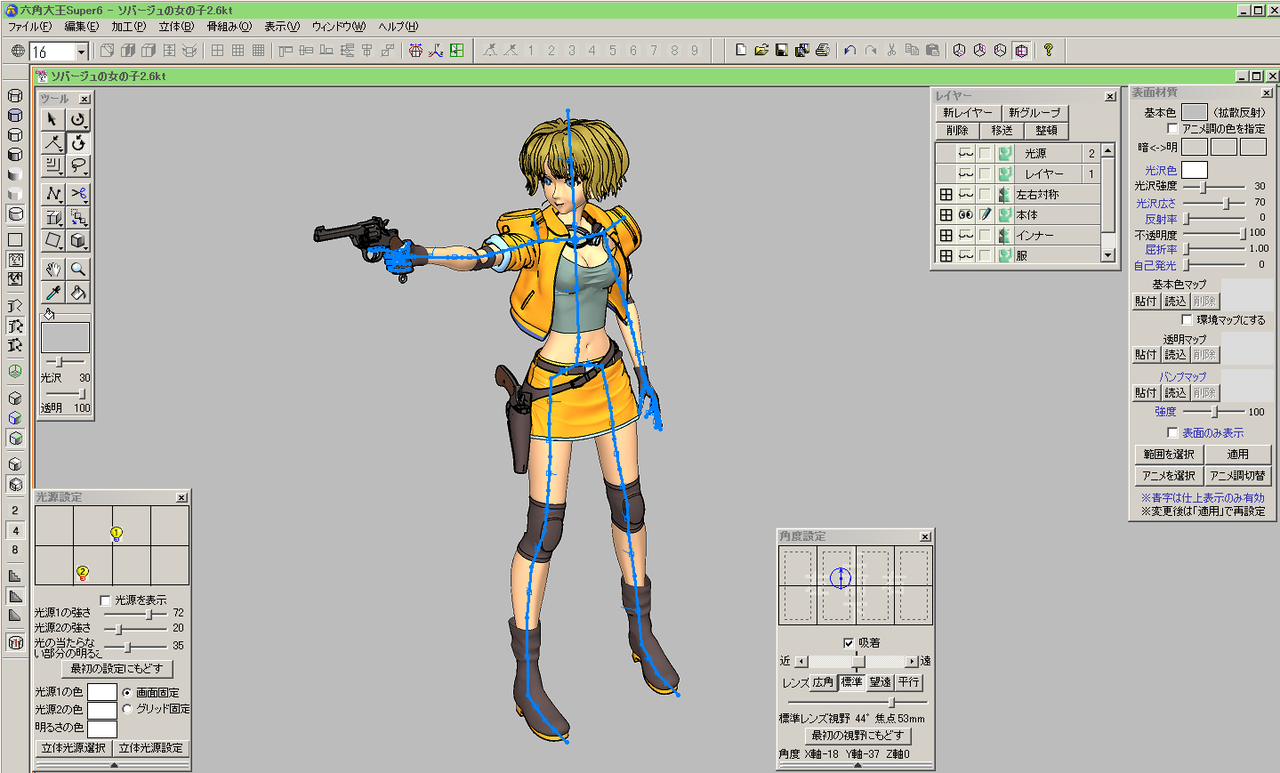Click the 光沢色 white color swatch
Viewport: 1280px width, 773px height.
1194,170
